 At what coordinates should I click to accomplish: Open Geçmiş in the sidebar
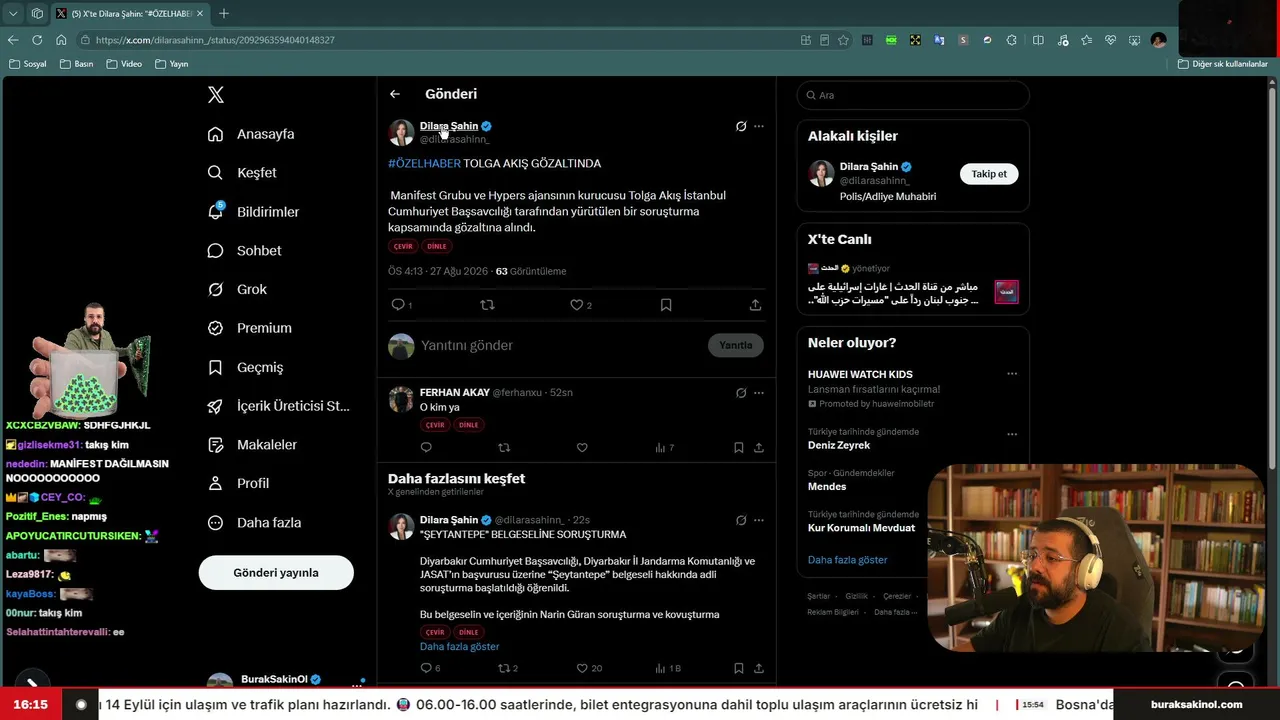[x=245, y=367]
